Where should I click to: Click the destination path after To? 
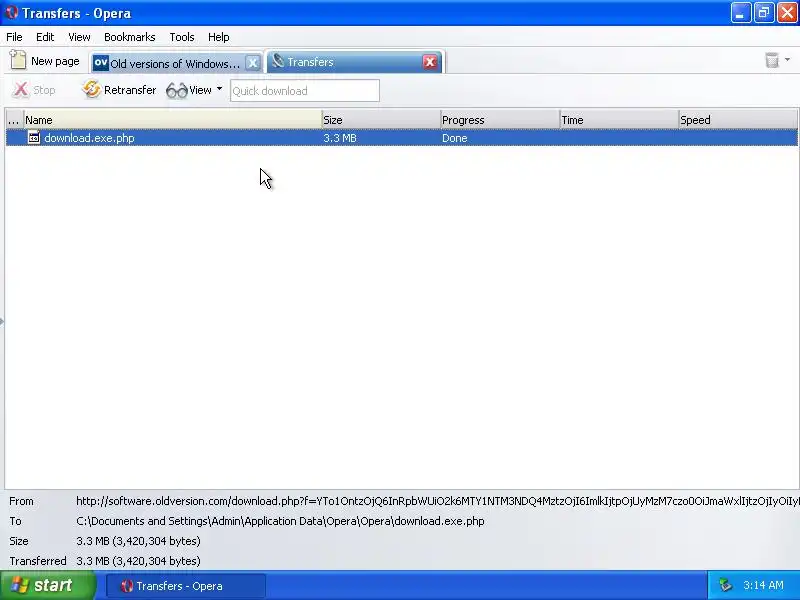(280, 521)
